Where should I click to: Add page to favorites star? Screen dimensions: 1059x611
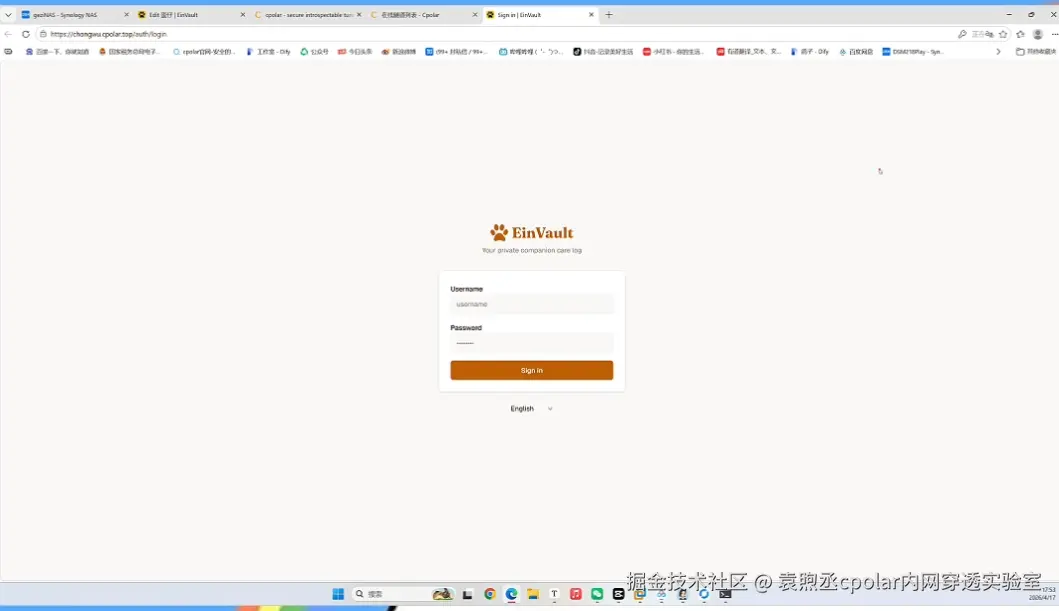pos(1003,34)
